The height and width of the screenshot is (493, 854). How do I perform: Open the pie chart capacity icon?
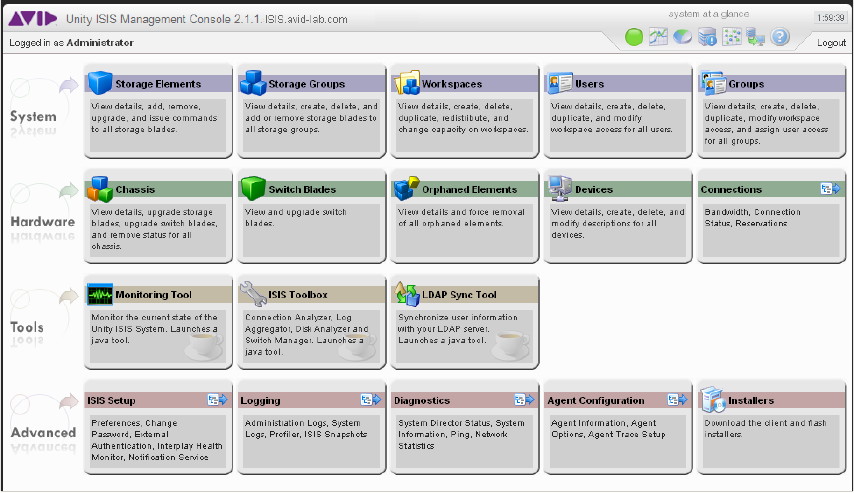coord(682,37)
